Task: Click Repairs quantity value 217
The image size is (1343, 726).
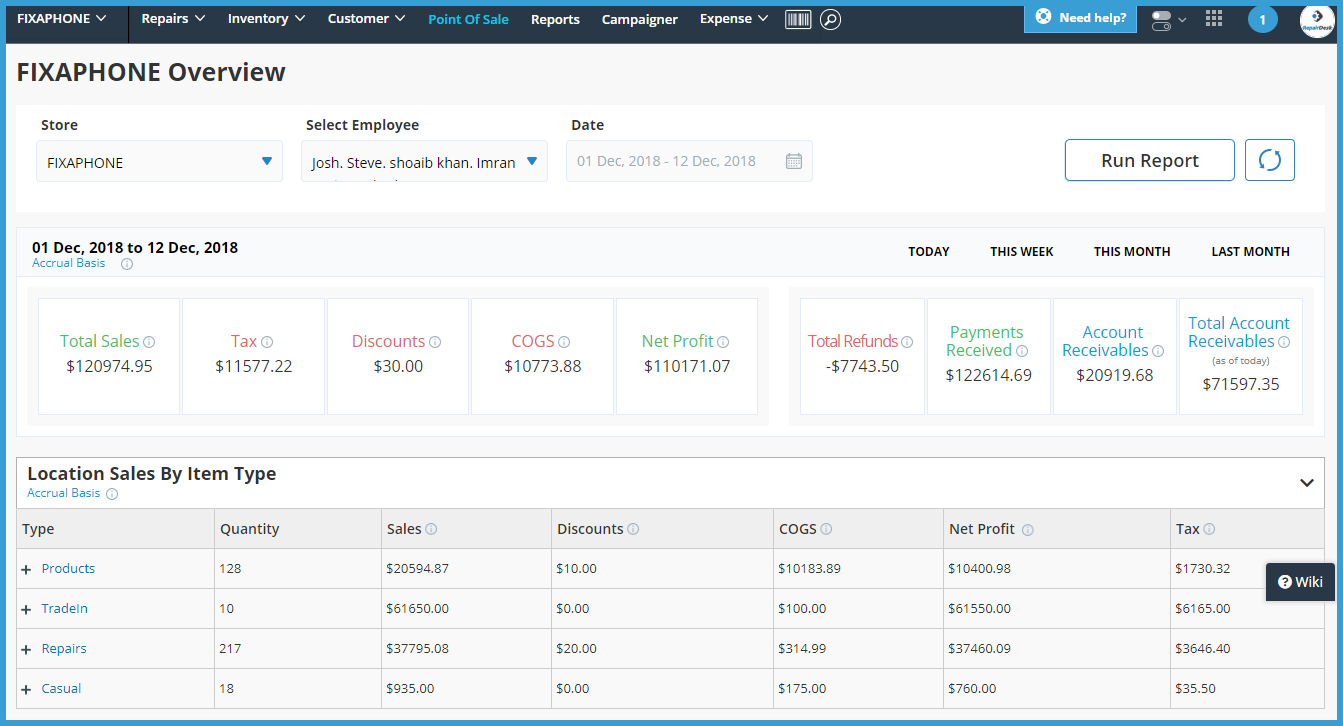Action: tap(230, 649)
